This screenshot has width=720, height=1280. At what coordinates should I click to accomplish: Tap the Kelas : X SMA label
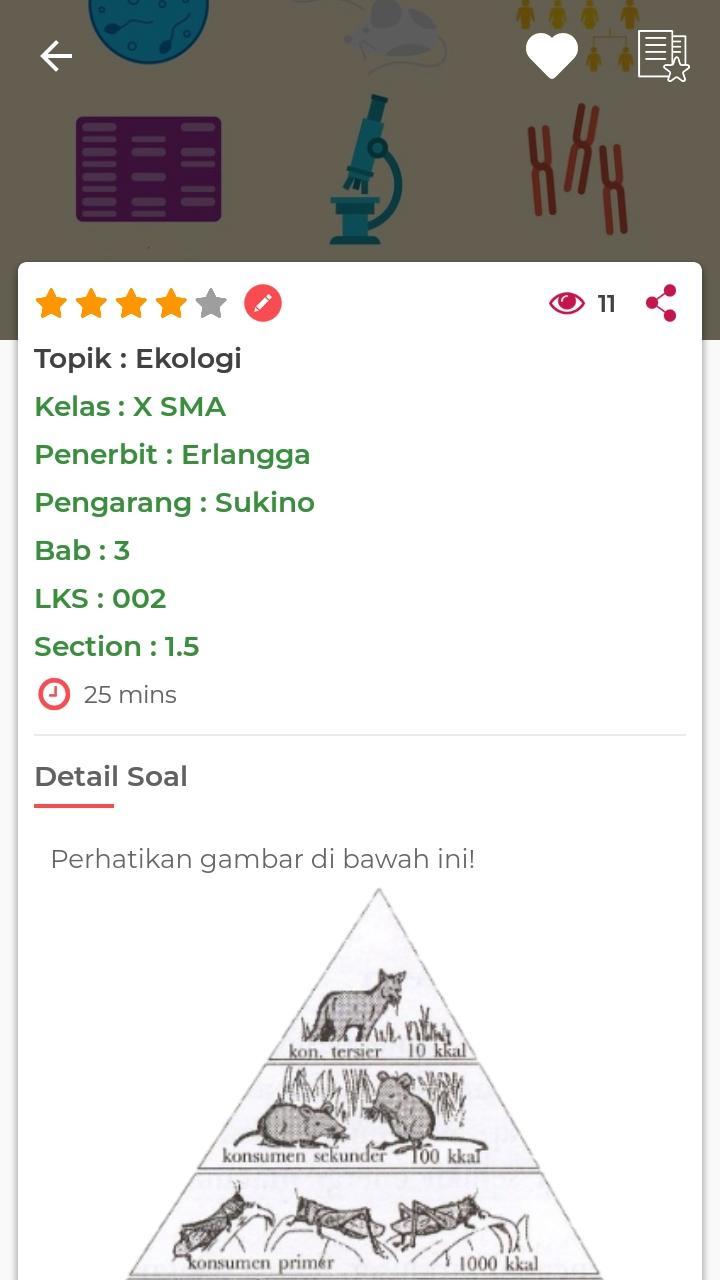click(130, 407)
